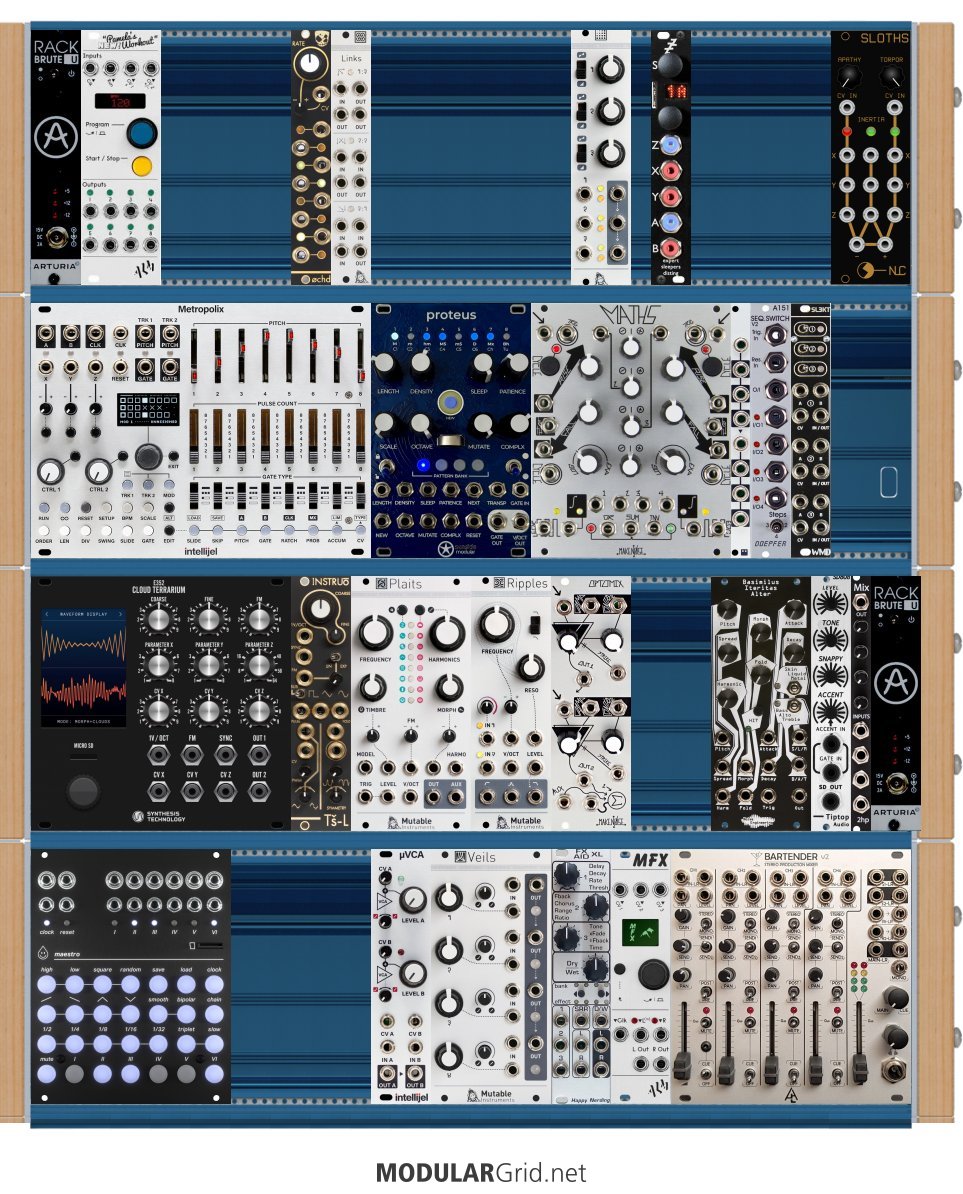Click the big top knob on Instruo Ts-L
The height and width of the screenshot is (1194, 963).
[321, 610]
